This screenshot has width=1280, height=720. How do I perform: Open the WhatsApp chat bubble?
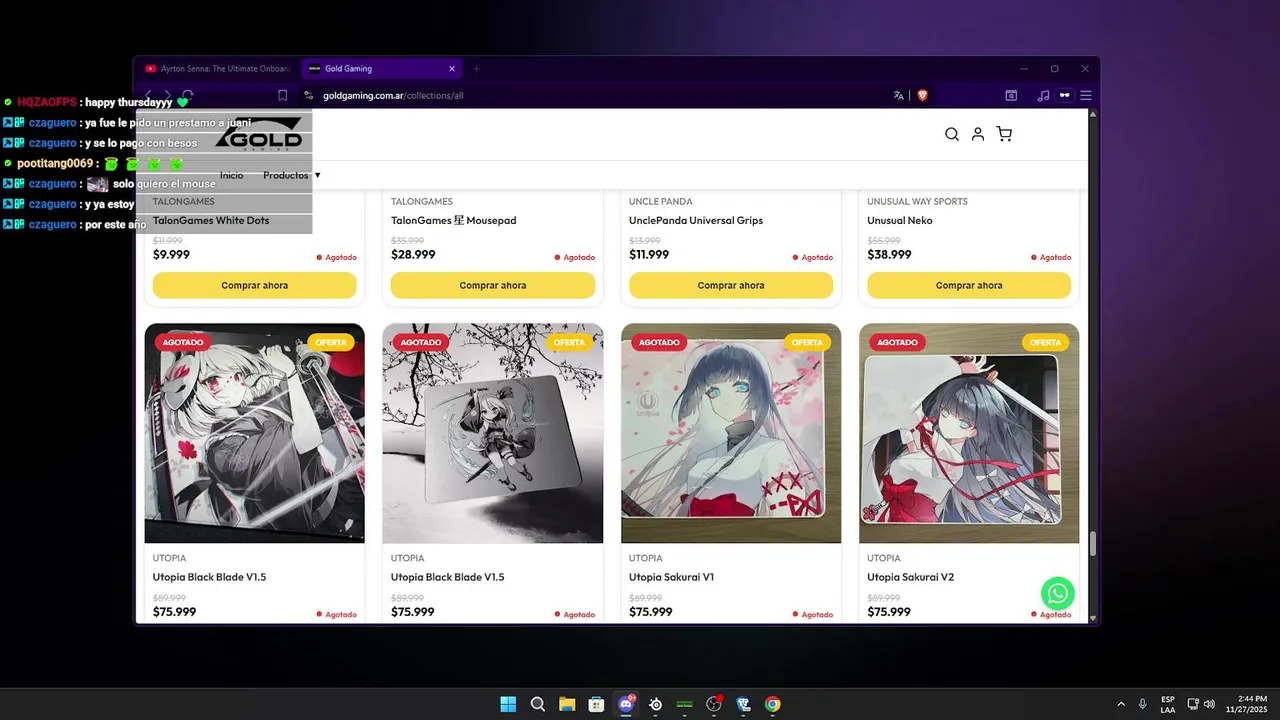1057,593
